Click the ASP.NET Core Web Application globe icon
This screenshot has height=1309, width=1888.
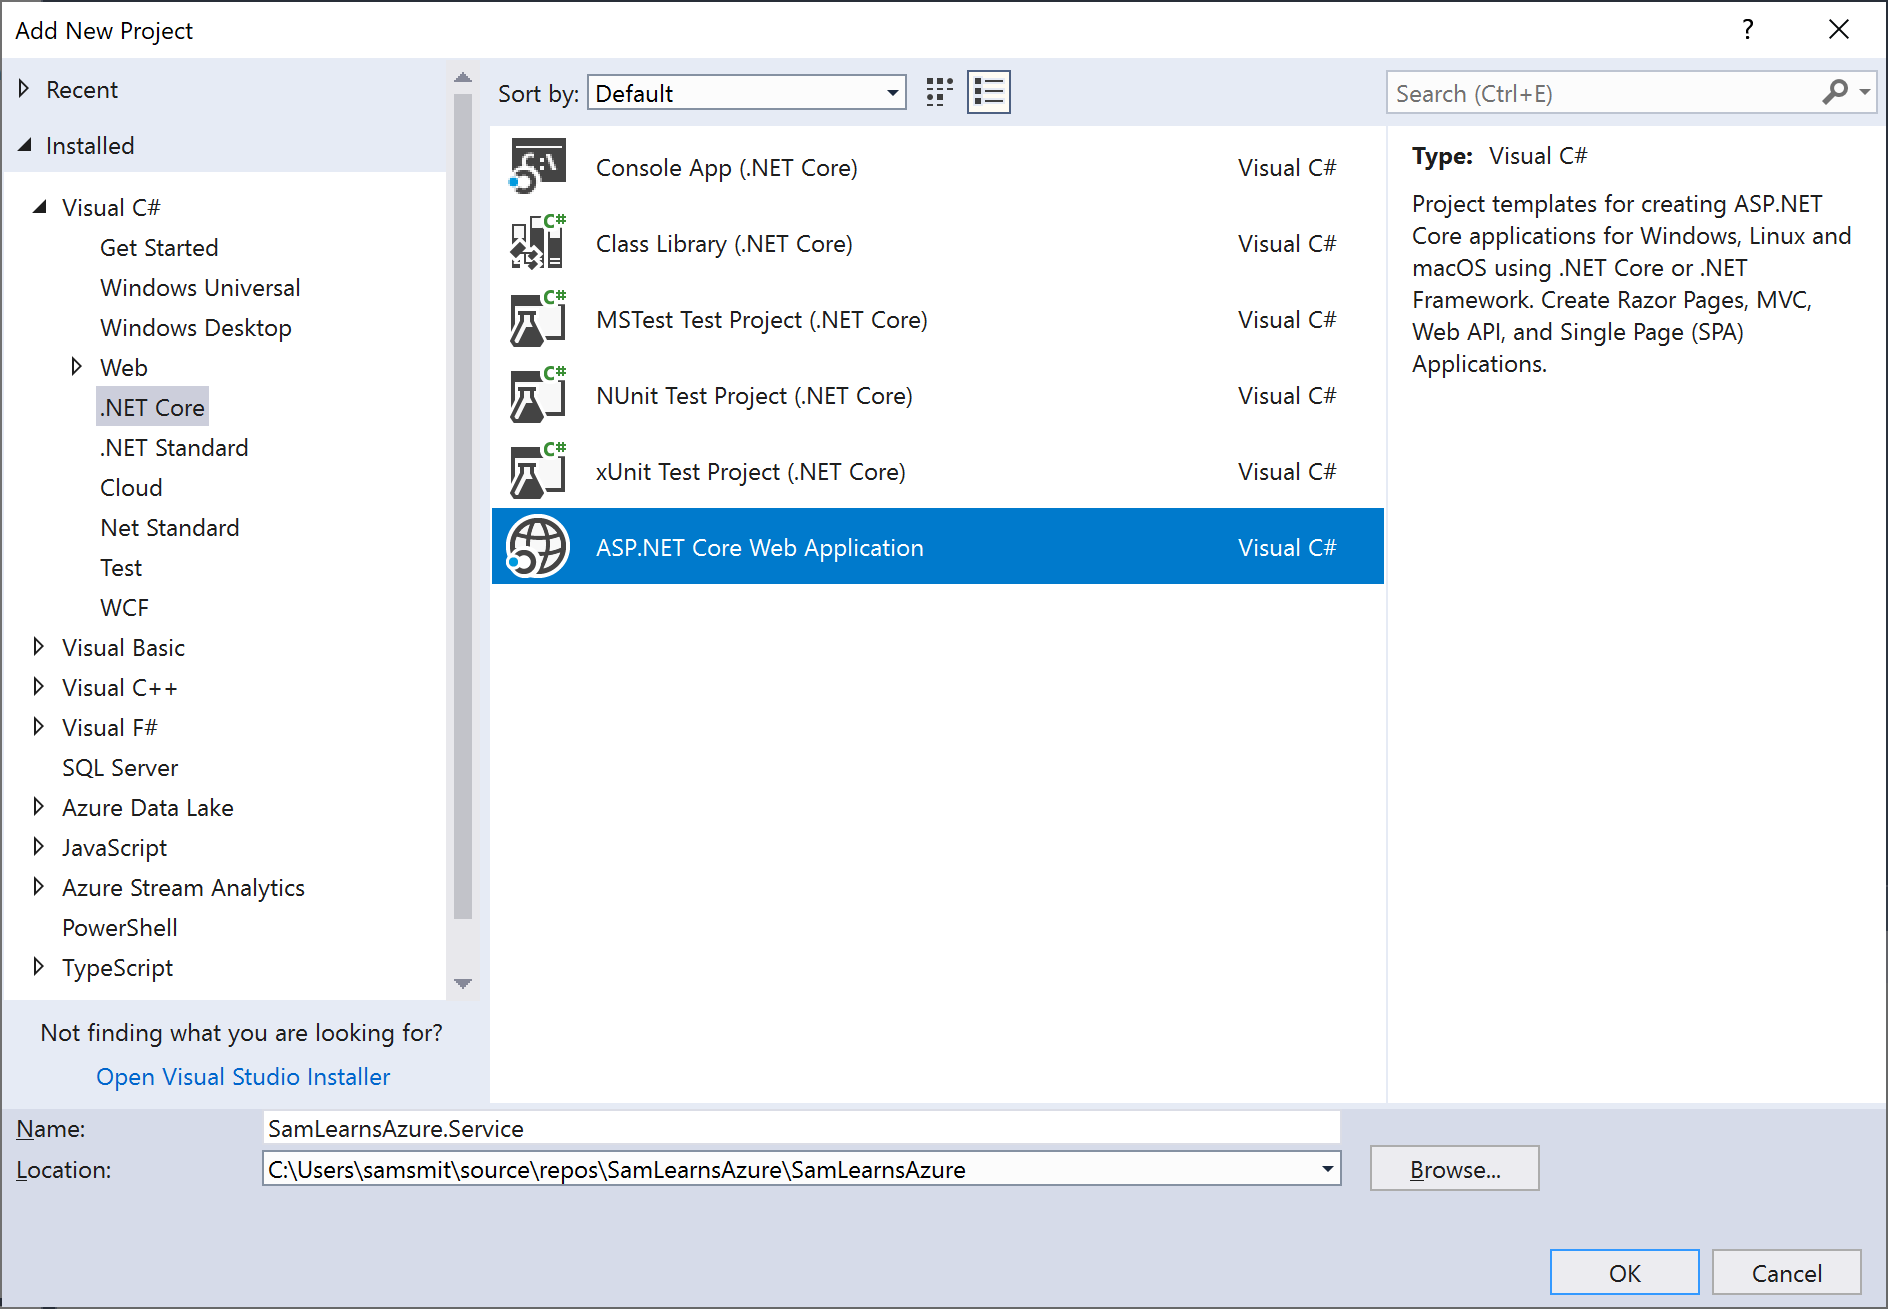[x=538, y=547]
